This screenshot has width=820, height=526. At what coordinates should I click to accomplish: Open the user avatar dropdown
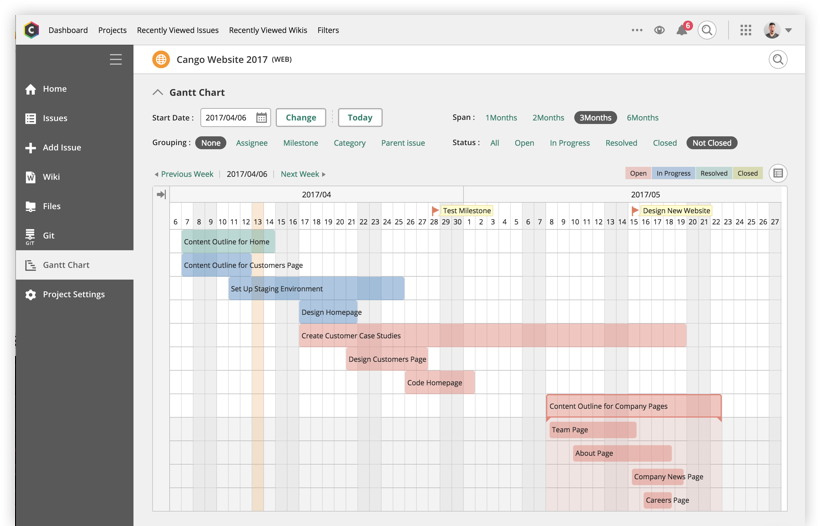778,30
